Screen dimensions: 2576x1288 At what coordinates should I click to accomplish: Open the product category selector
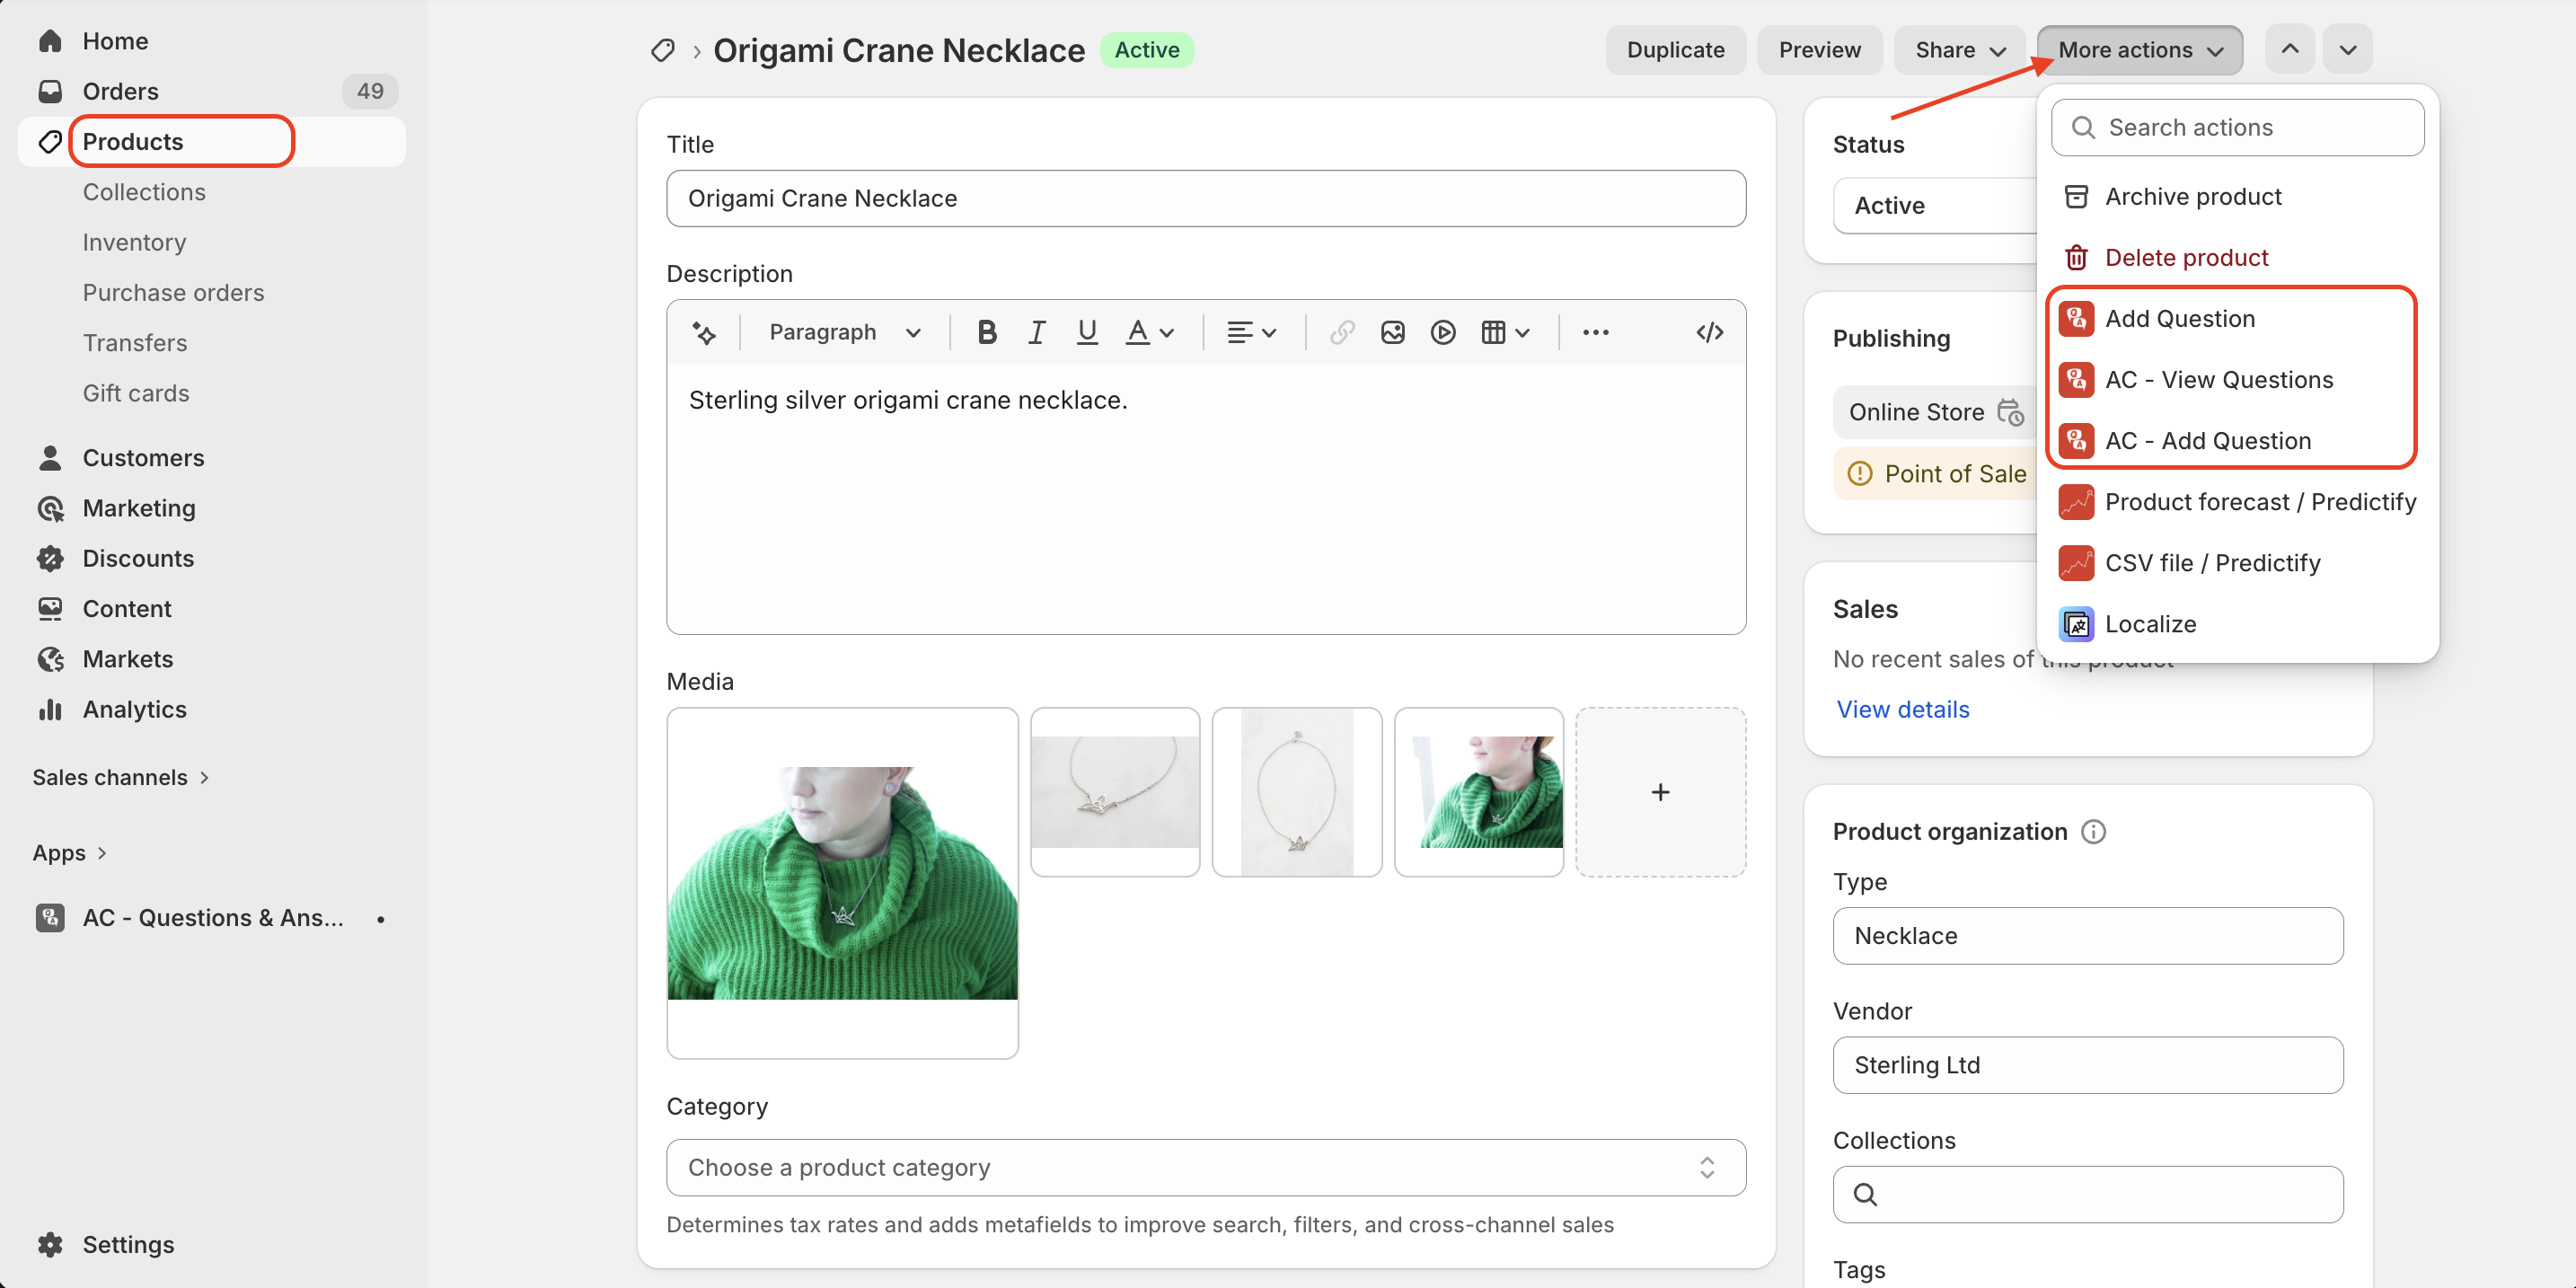[x=1205, y=1167]
